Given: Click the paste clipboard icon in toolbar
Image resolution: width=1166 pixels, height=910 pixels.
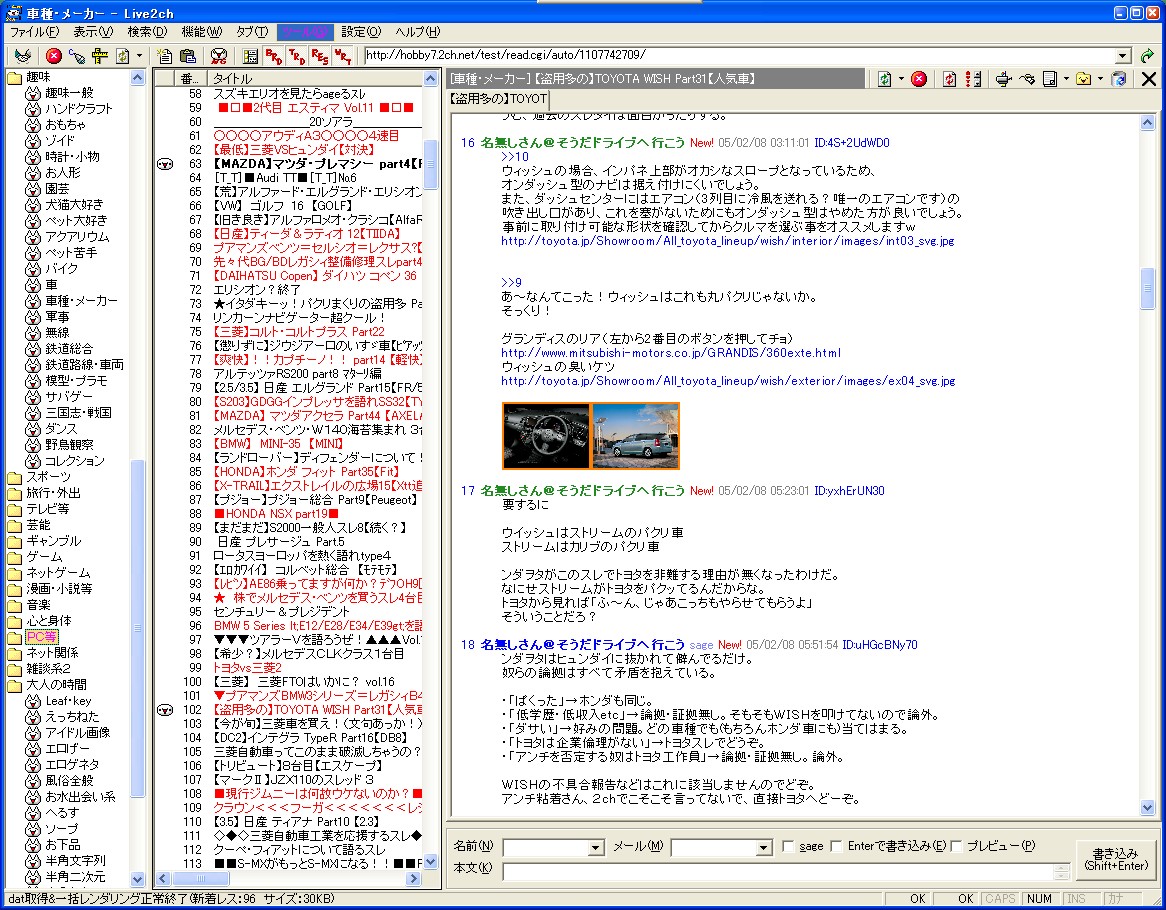Looking at the screenshot, I should pos(187,56).
